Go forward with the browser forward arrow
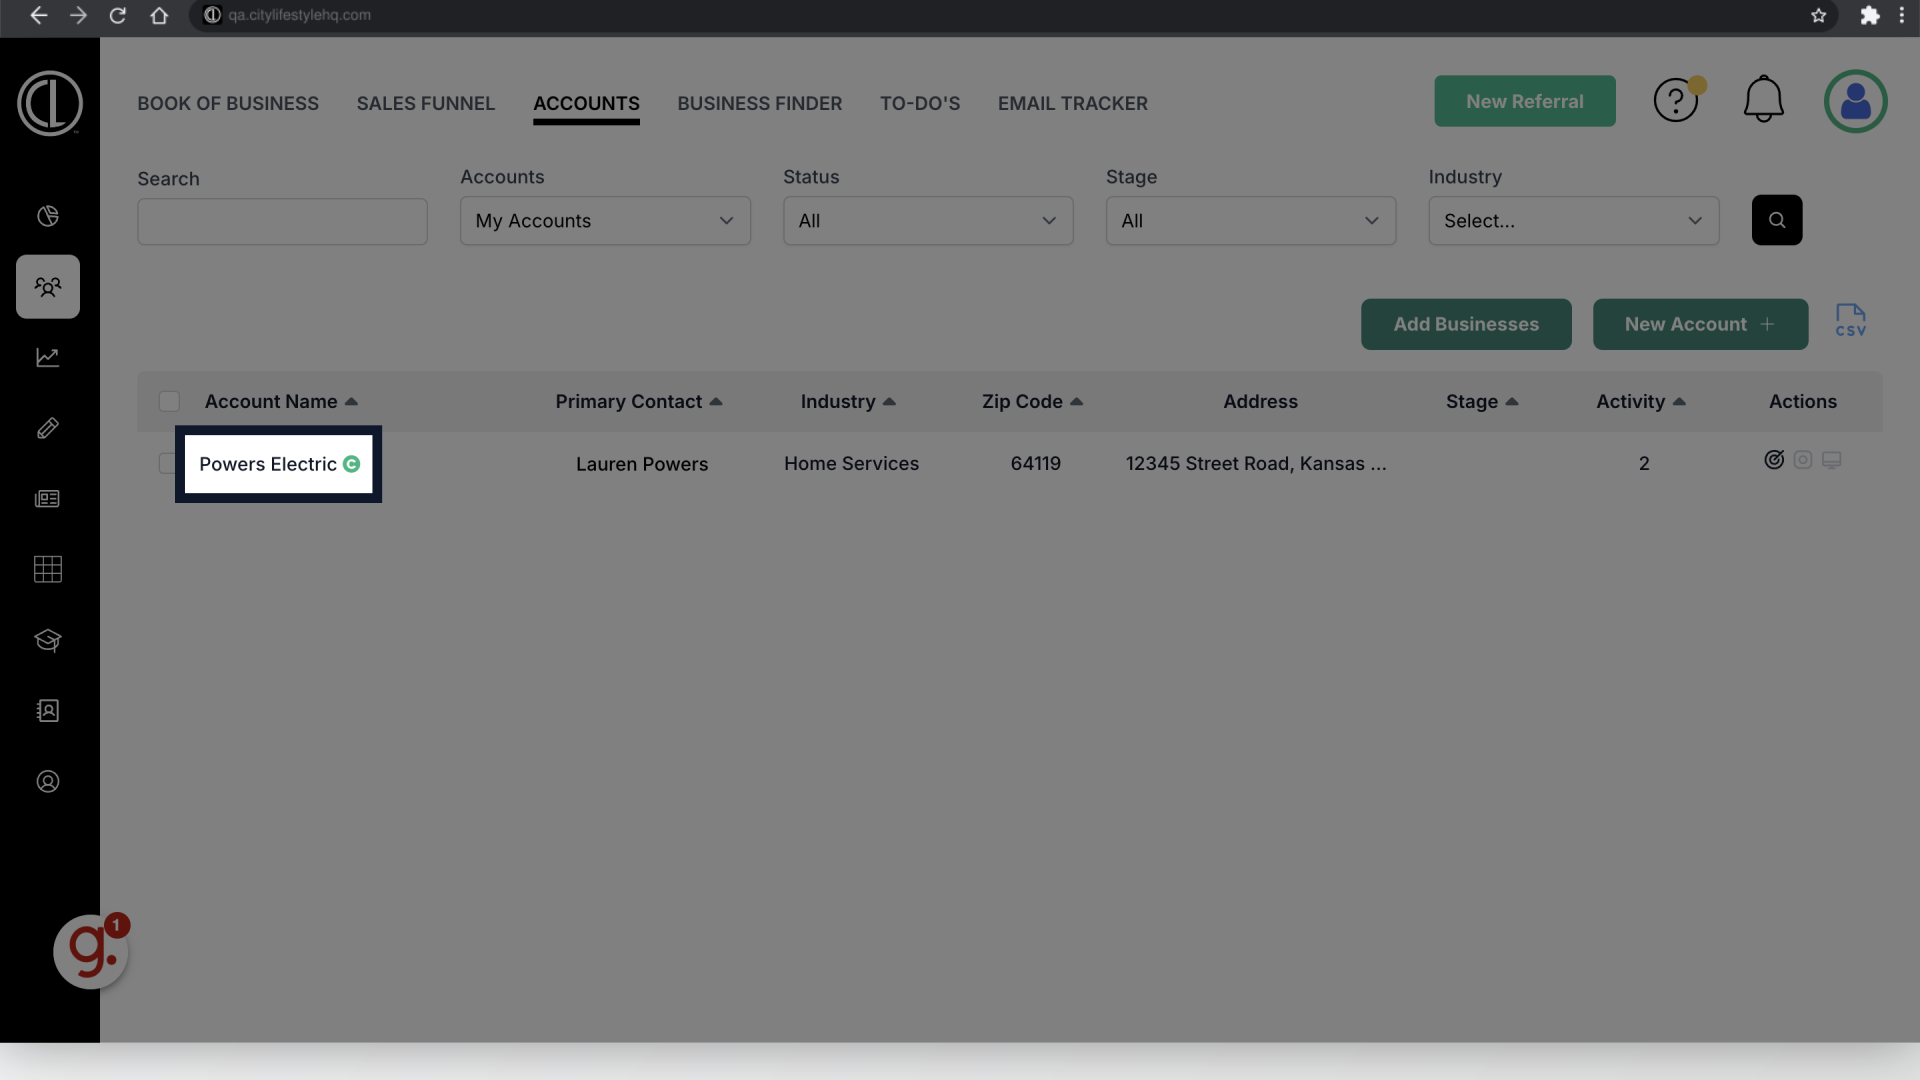Viewport: 1920px width, 1080px height. click(x=78, y=15)
